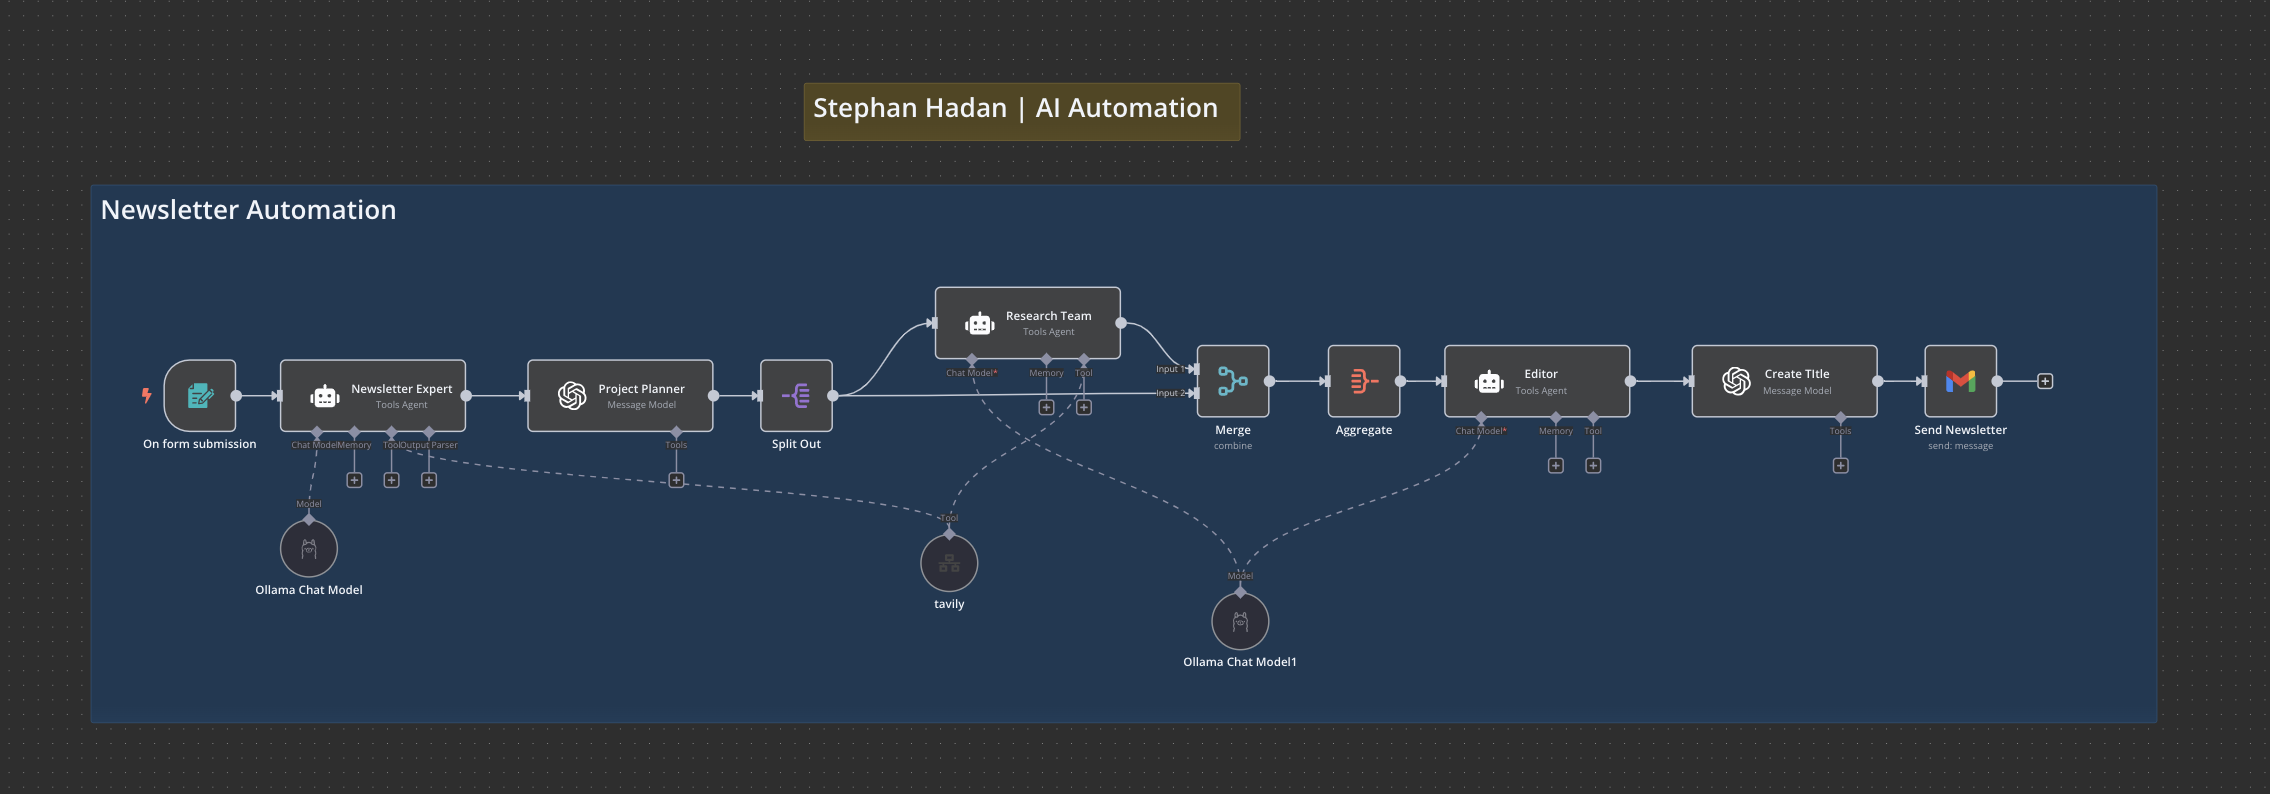Add node after Send Newsletter output
The height and width of the screenshot is (794, 2270).
point(2045,381)
